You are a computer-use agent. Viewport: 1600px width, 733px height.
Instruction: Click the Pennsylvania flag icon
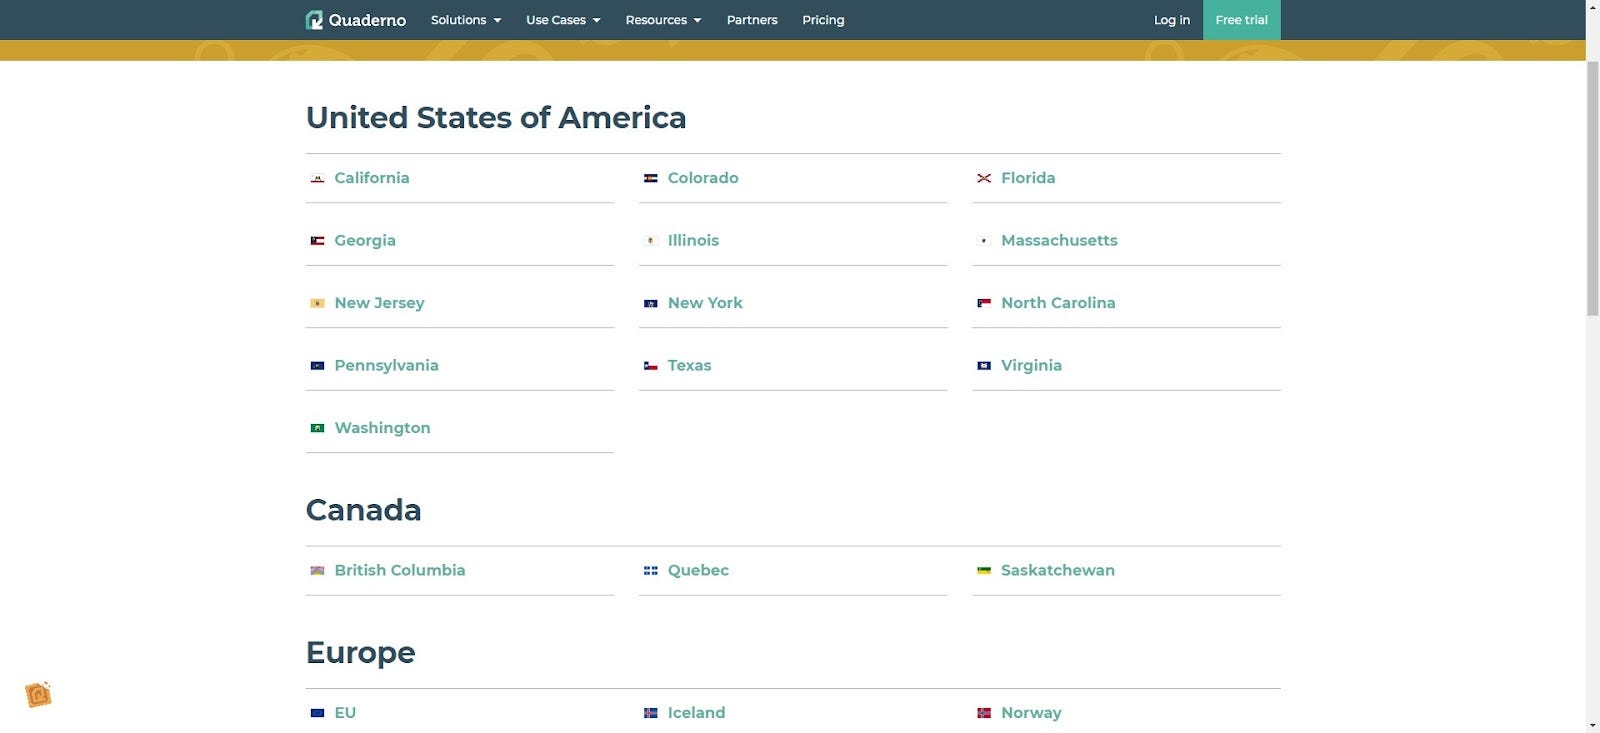(x=317, y=366)
